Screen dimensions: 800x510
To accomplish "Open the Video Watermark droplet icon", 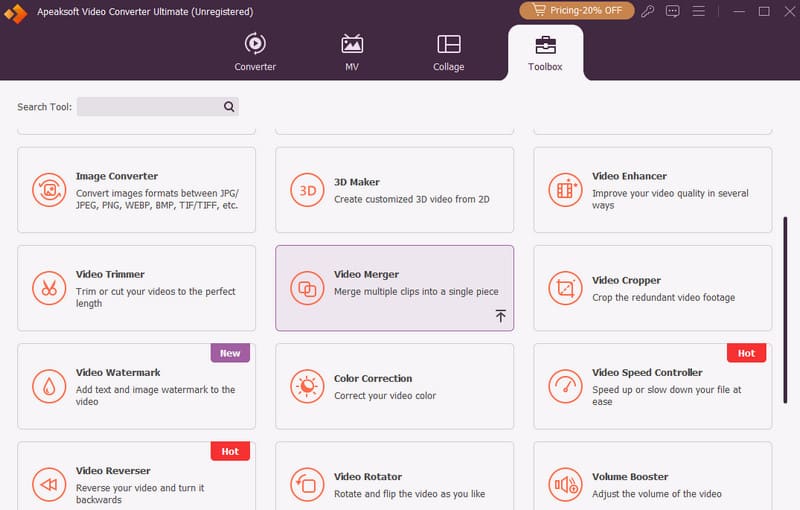I will coord(48,386).
